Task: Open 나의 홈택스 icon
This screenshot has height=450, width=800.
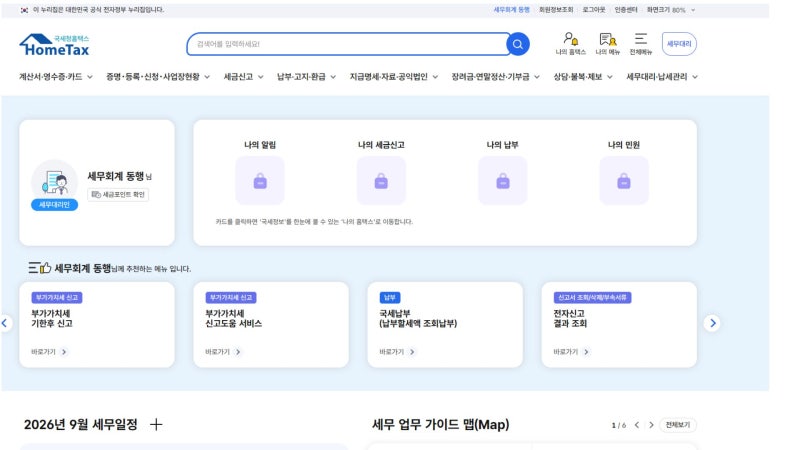Action: [x=570, y=44]
